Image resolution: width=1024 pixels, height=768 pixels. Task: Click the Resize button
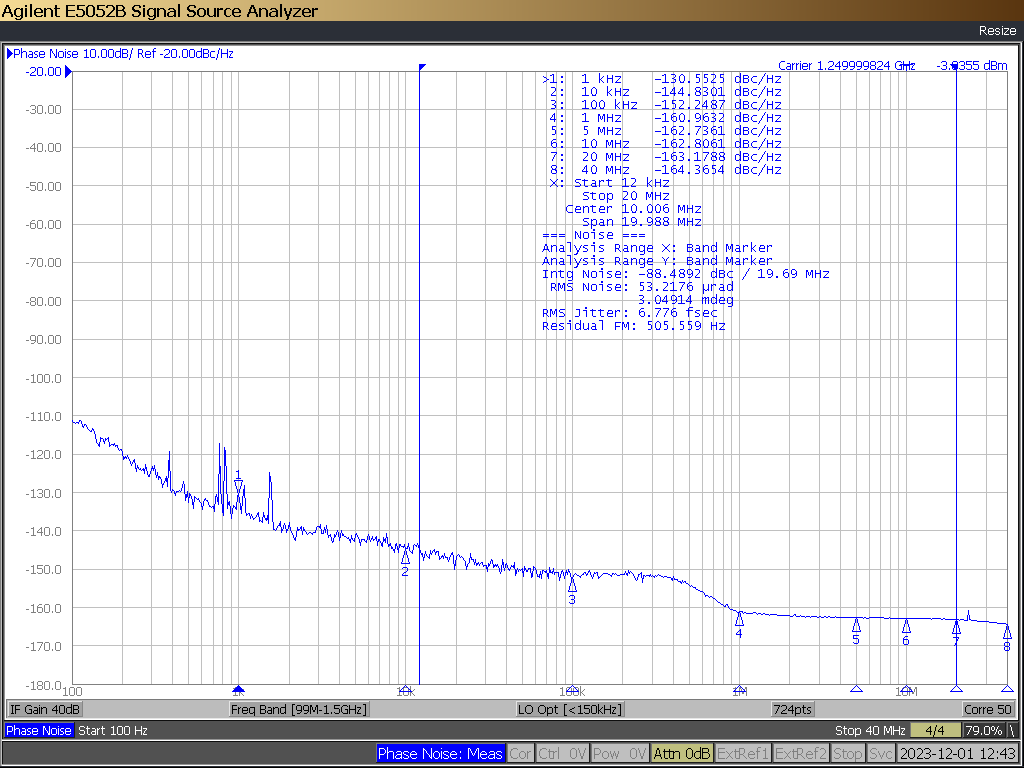pyautogui.click(x=997, y=31)
